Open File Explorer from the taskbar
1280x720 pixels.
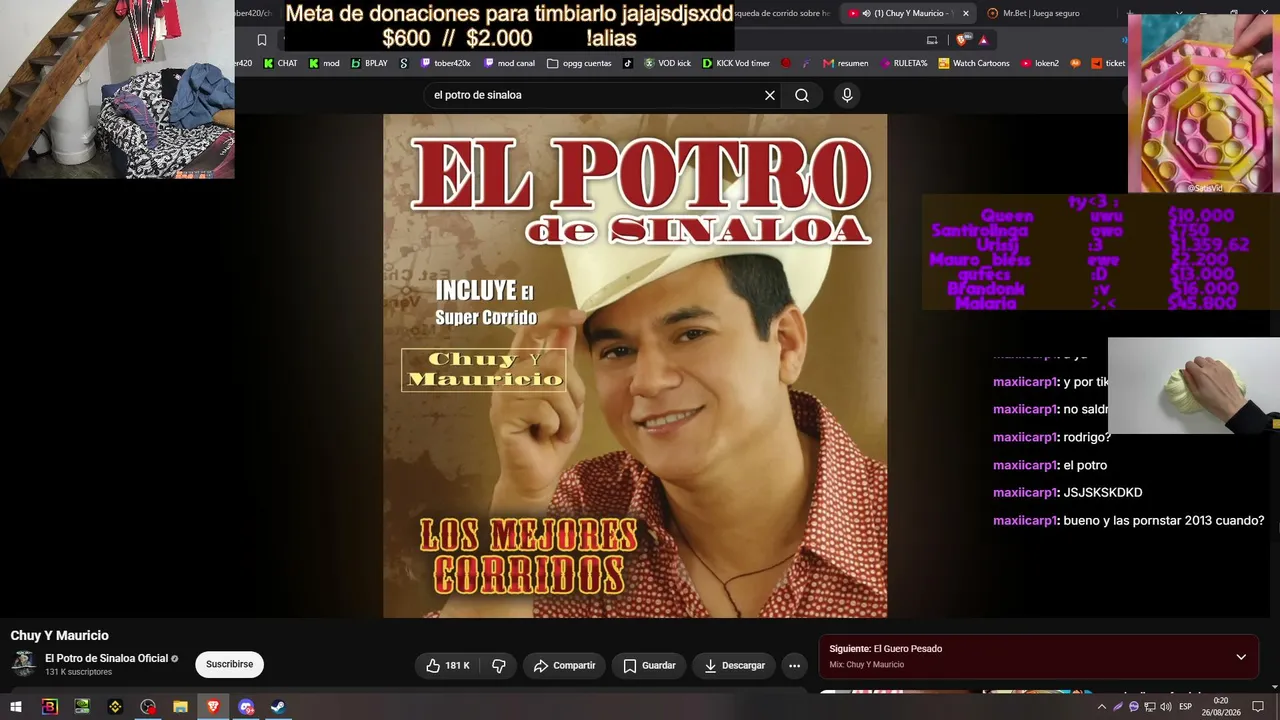click(x=180, y=707)
